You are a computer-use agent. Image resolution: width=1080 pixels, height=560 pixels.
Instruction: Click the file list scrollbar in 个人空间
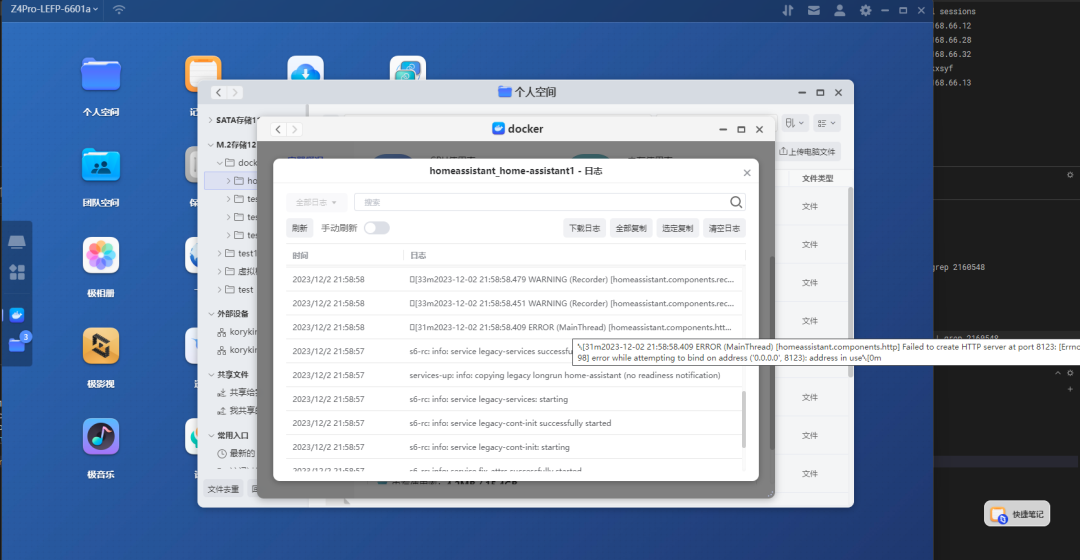850,281
